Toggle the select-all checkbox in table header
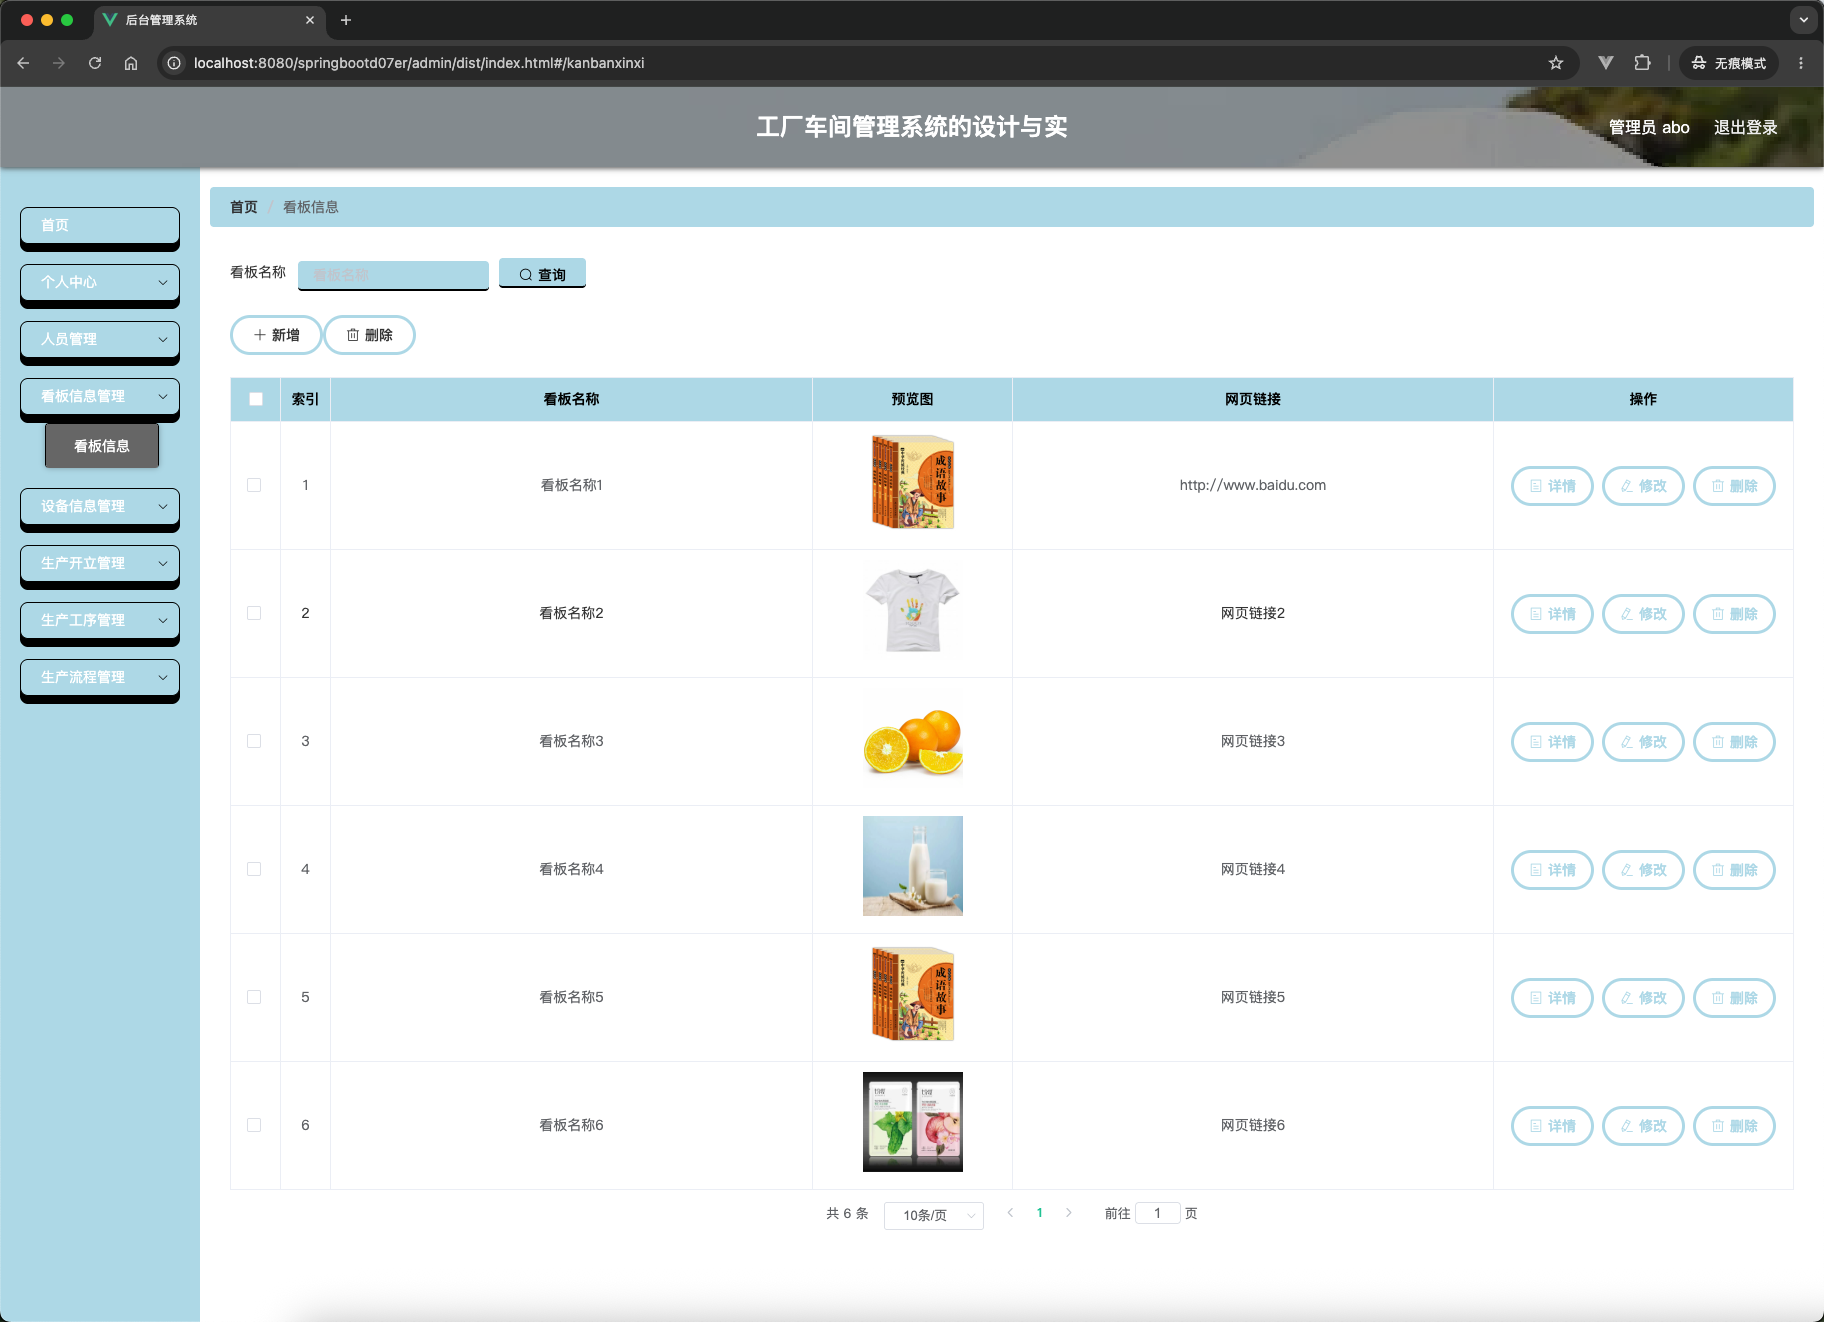1824x1322 pixels. point(256,399)
